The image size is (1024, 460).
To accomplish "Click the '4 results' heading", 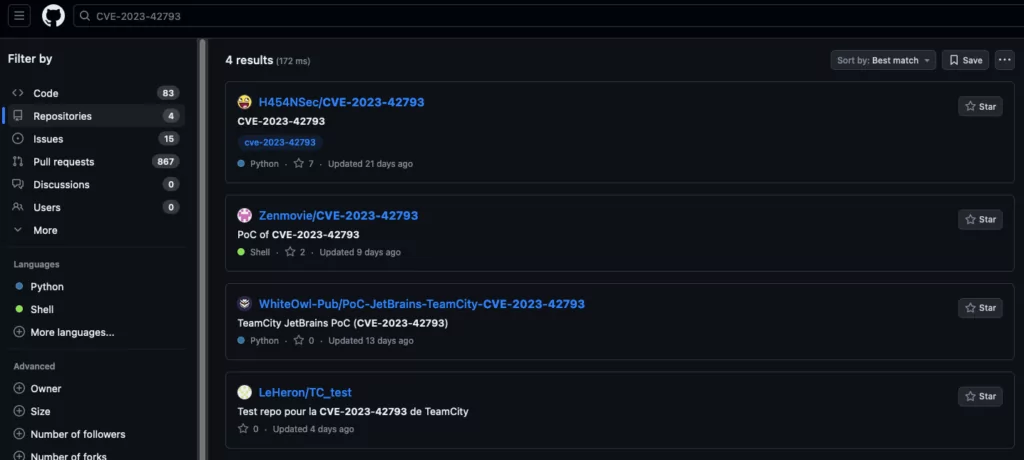I will click(x=249, y=60).
